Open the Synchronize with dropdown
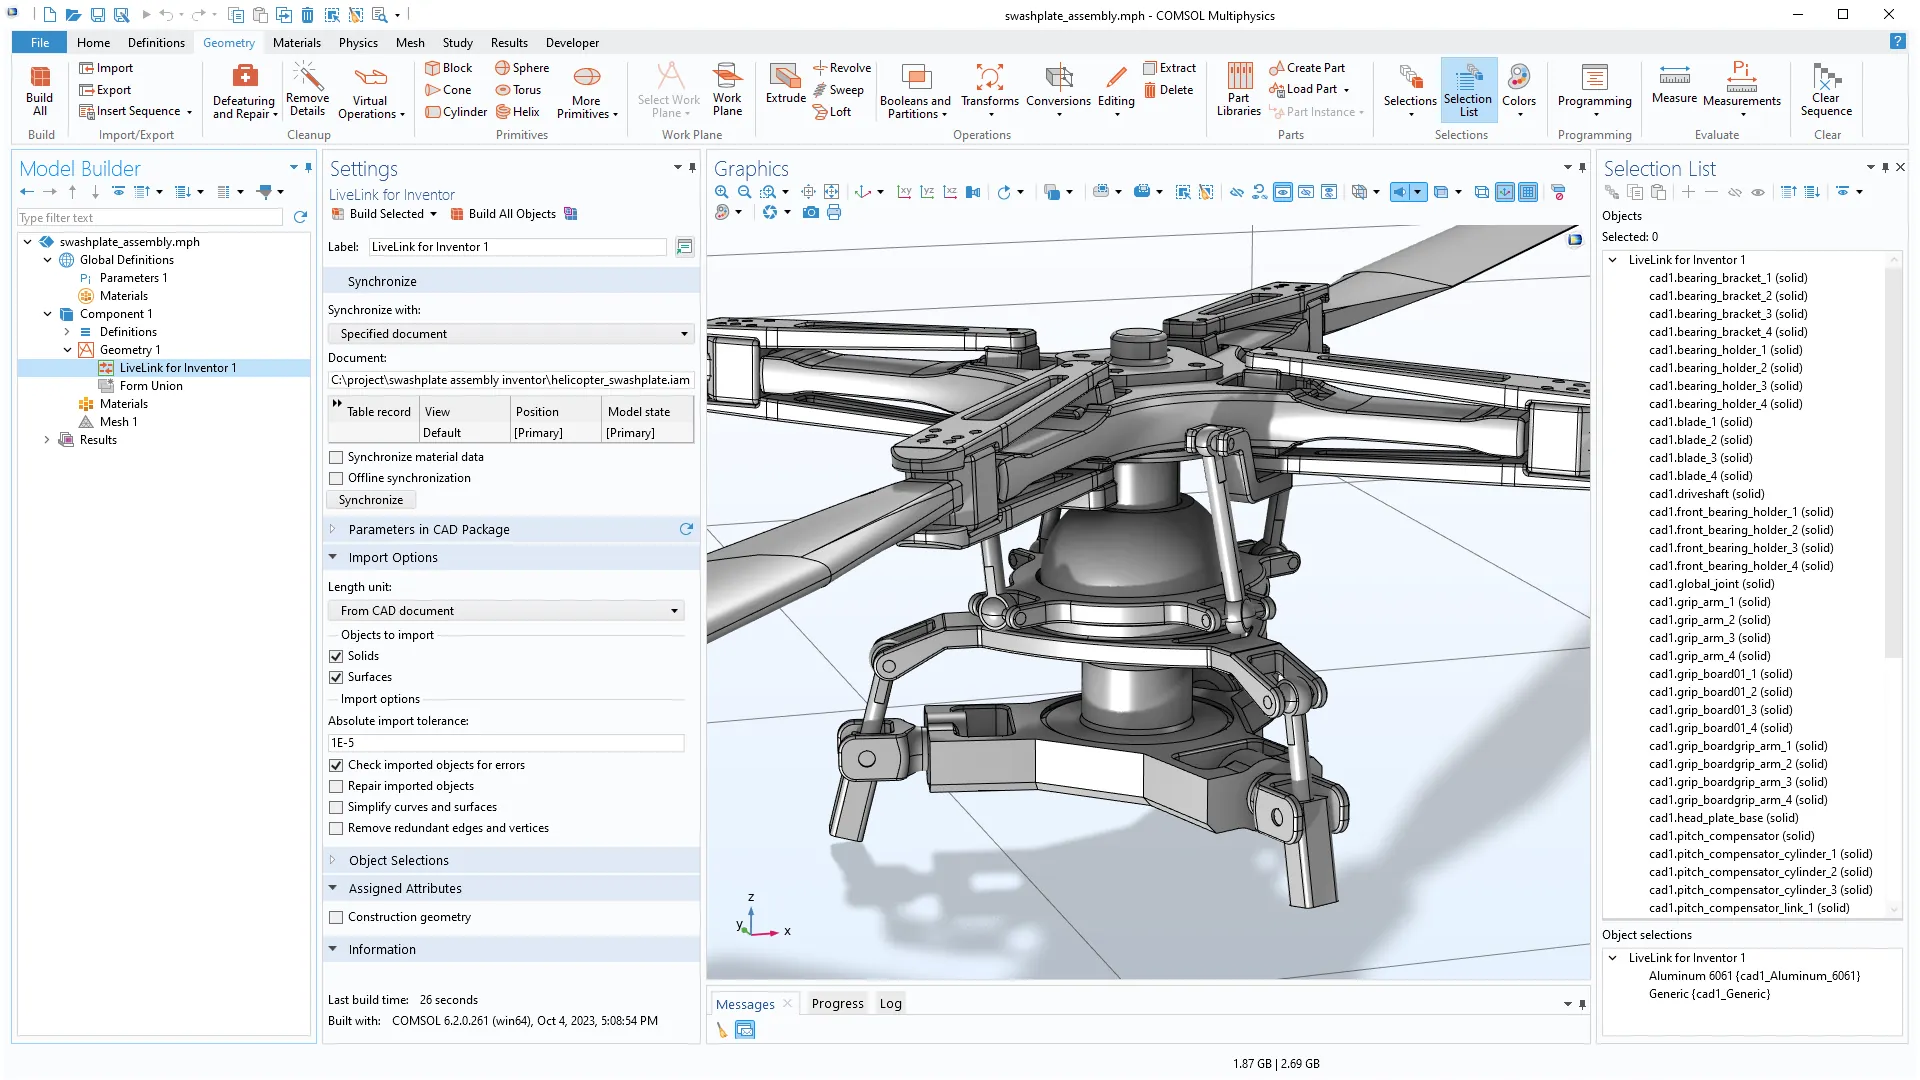The image size is (1920, 1080). 511,334
